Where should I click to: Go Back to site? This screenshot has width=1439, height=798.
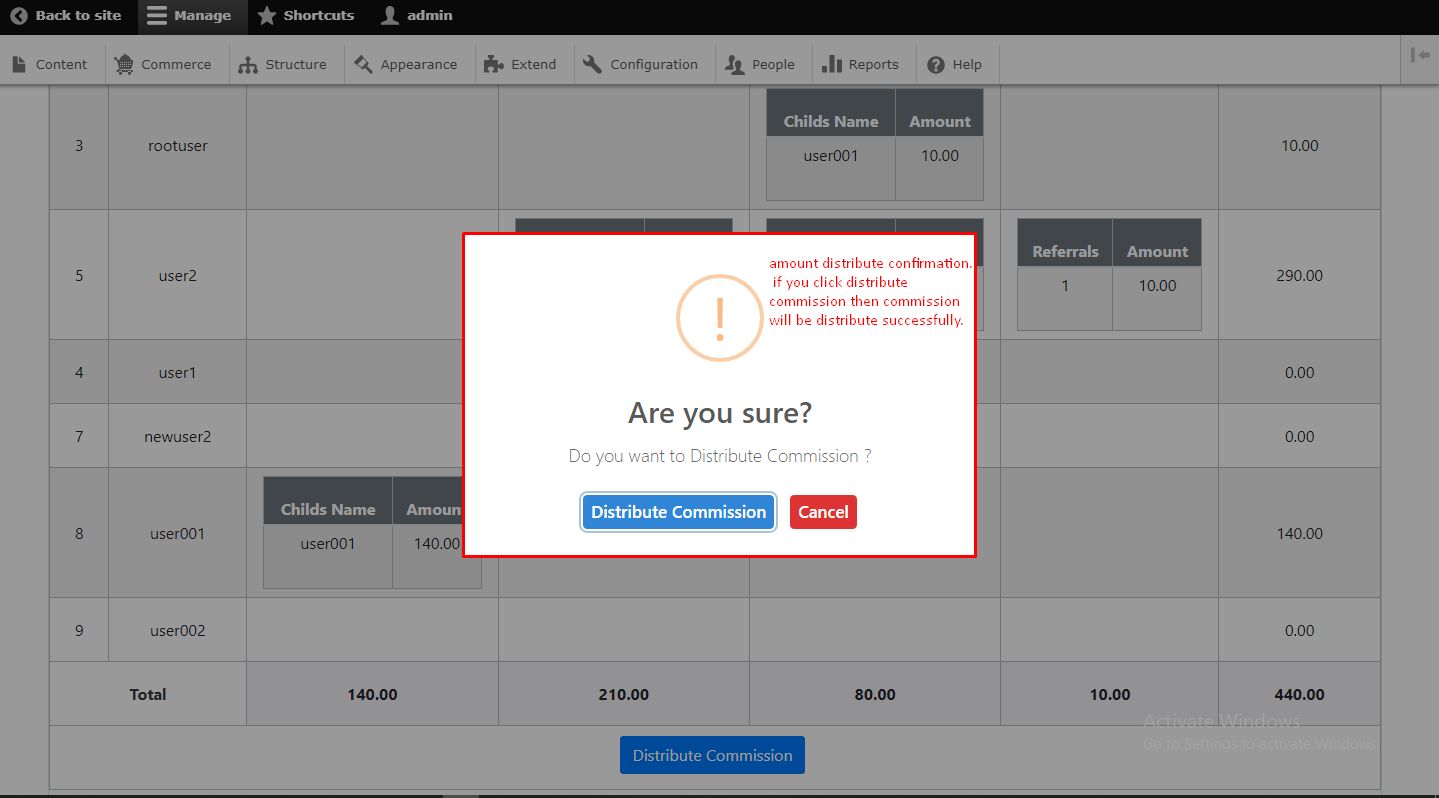(66, 16)
